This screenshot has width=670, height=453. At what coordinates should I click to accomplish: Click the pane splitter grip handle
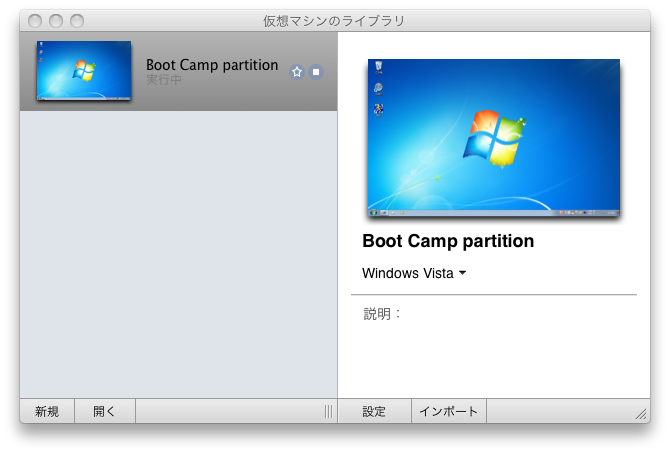coord(328,411)
